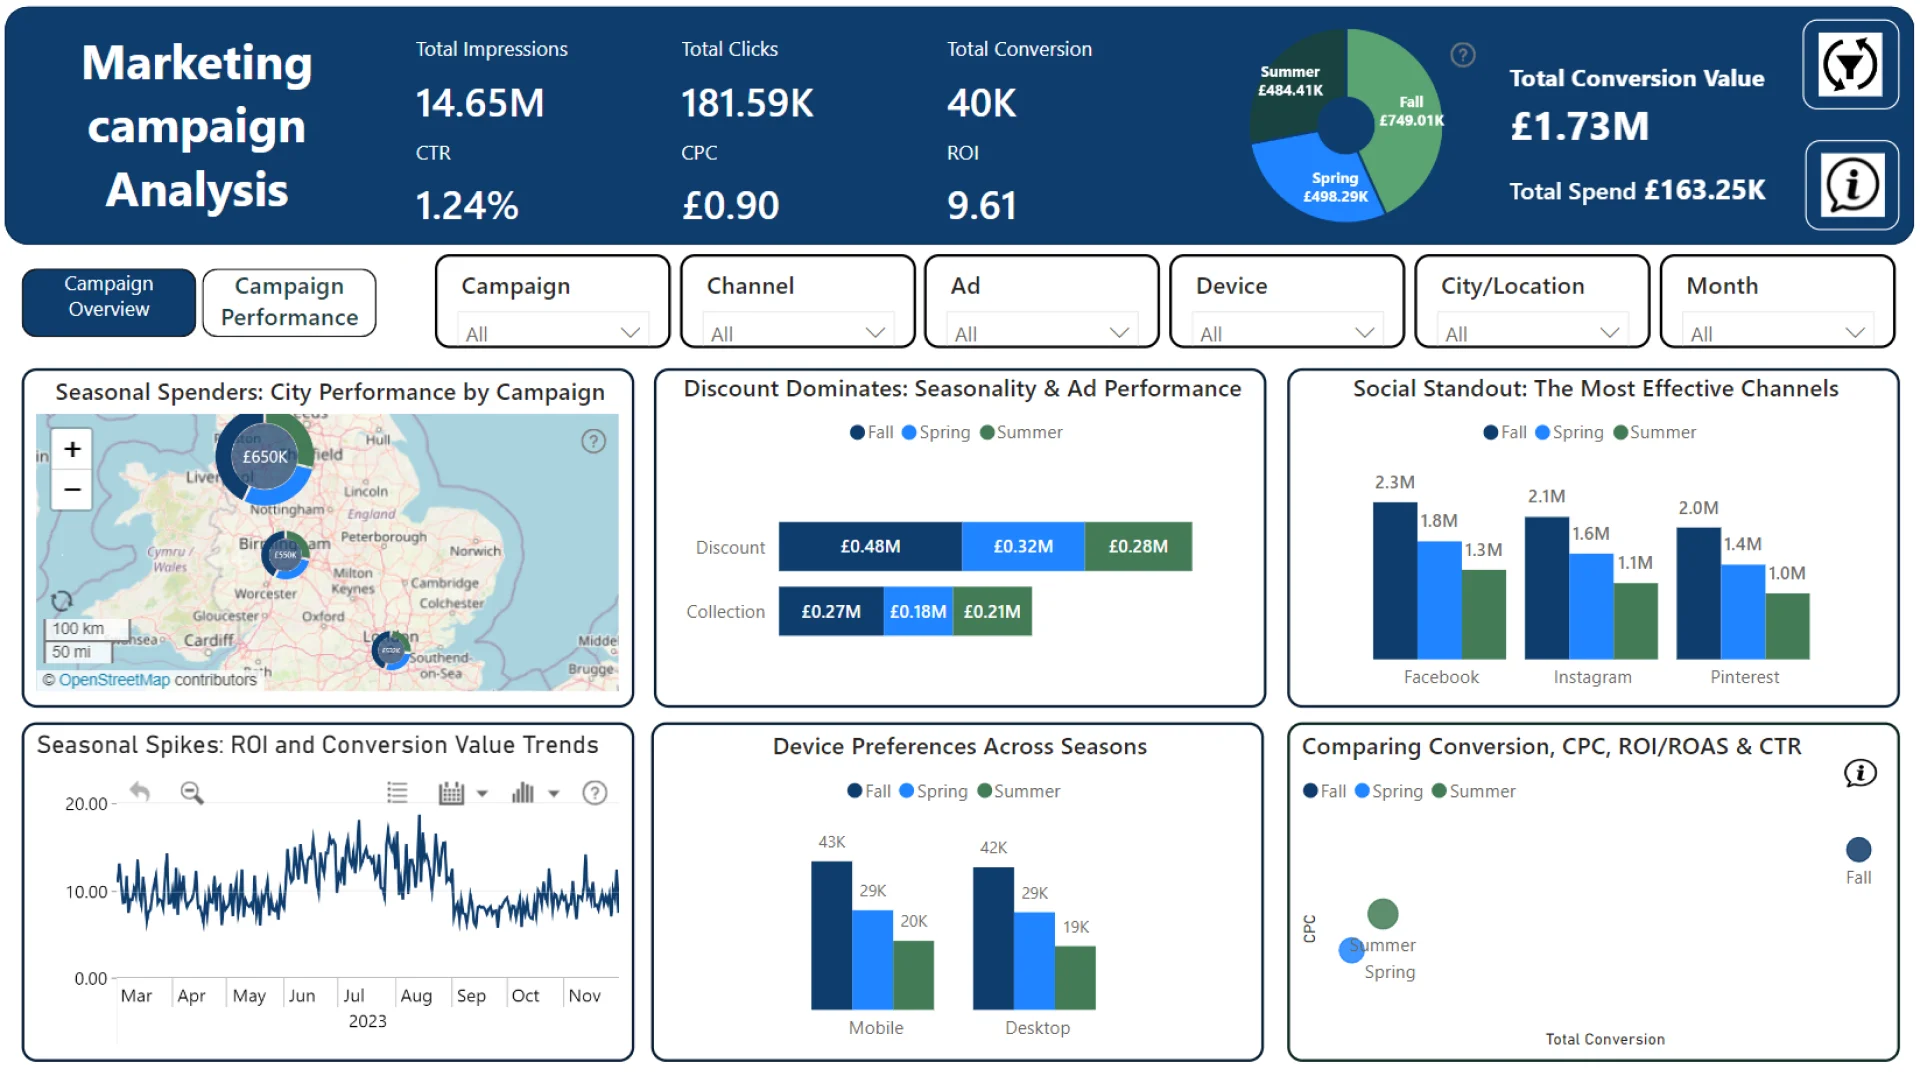Zoom in on the map
The height and width of the screenshot is (1080, 1920).
pos(72,450)
